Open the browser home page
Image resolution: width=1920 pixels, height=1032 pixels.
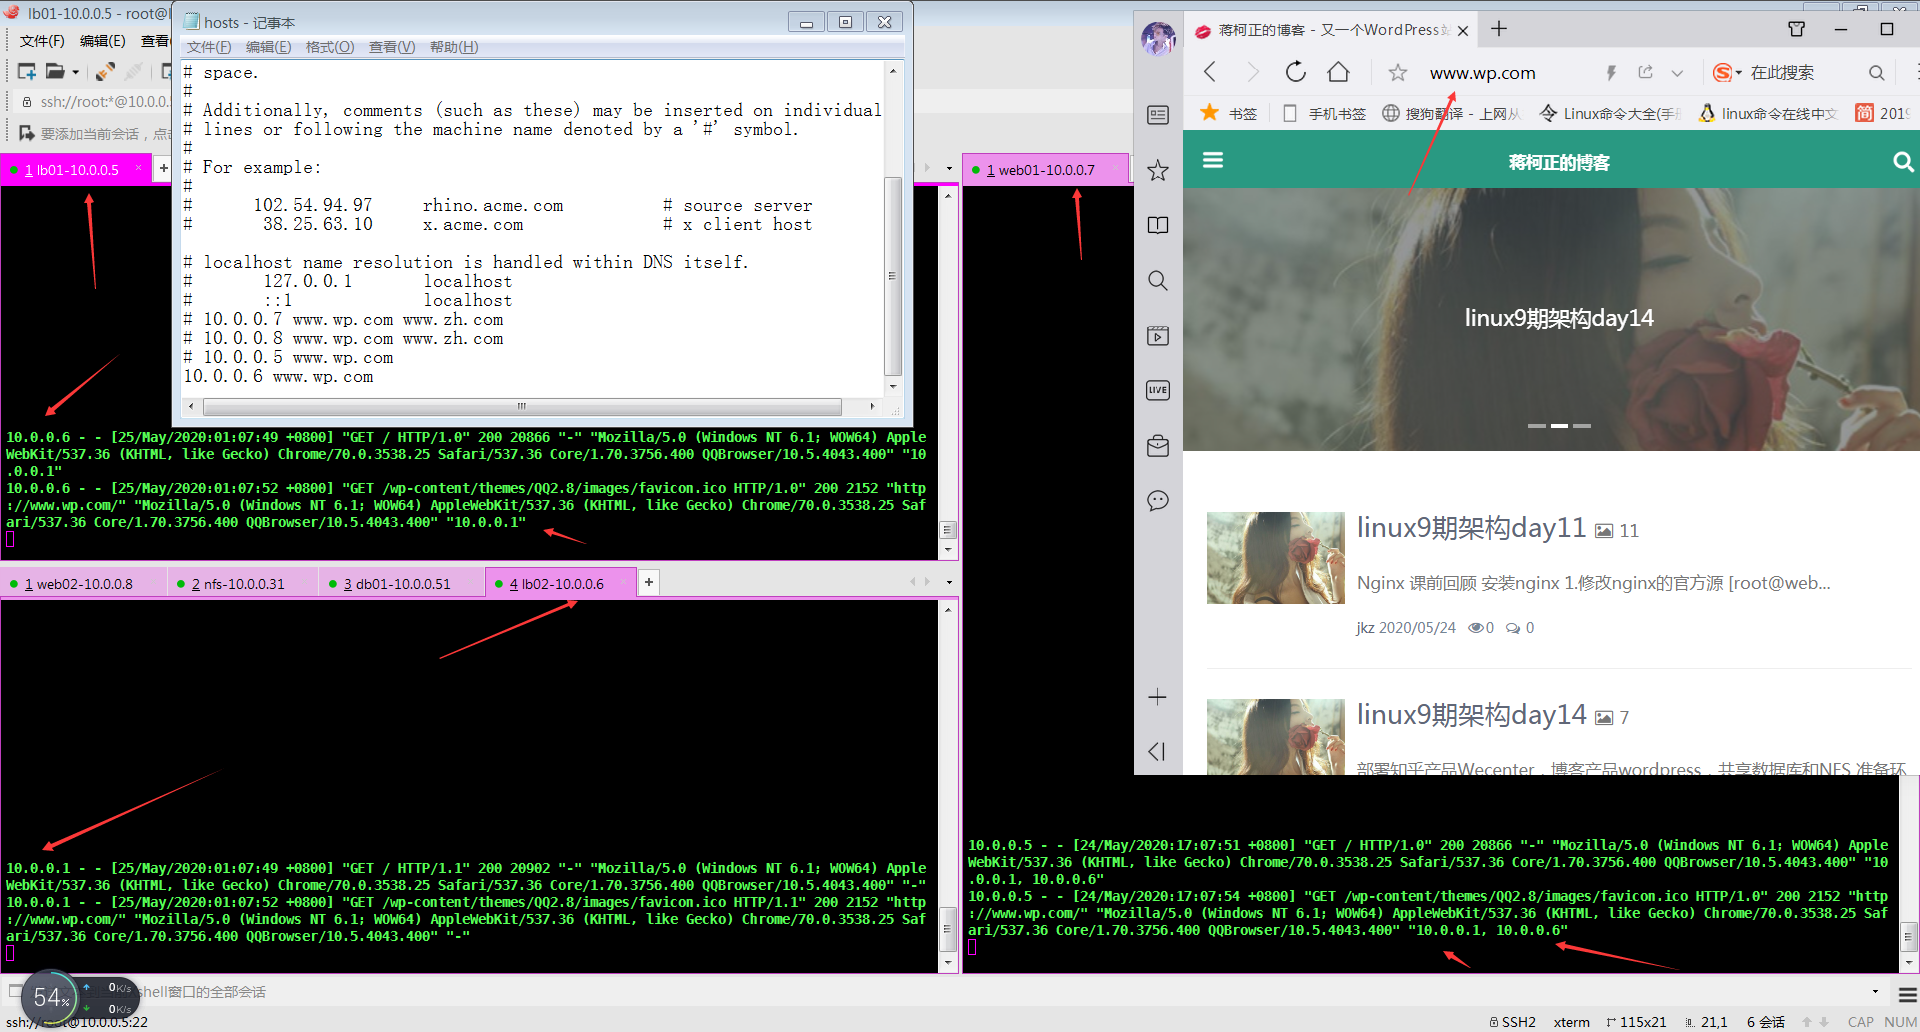1338,72
